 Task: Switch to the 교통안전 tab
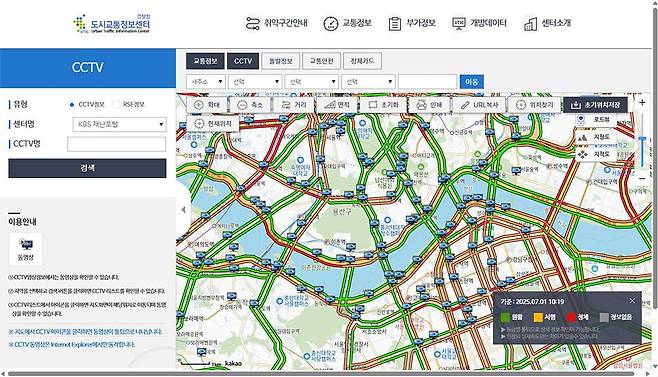coord(321,61)
